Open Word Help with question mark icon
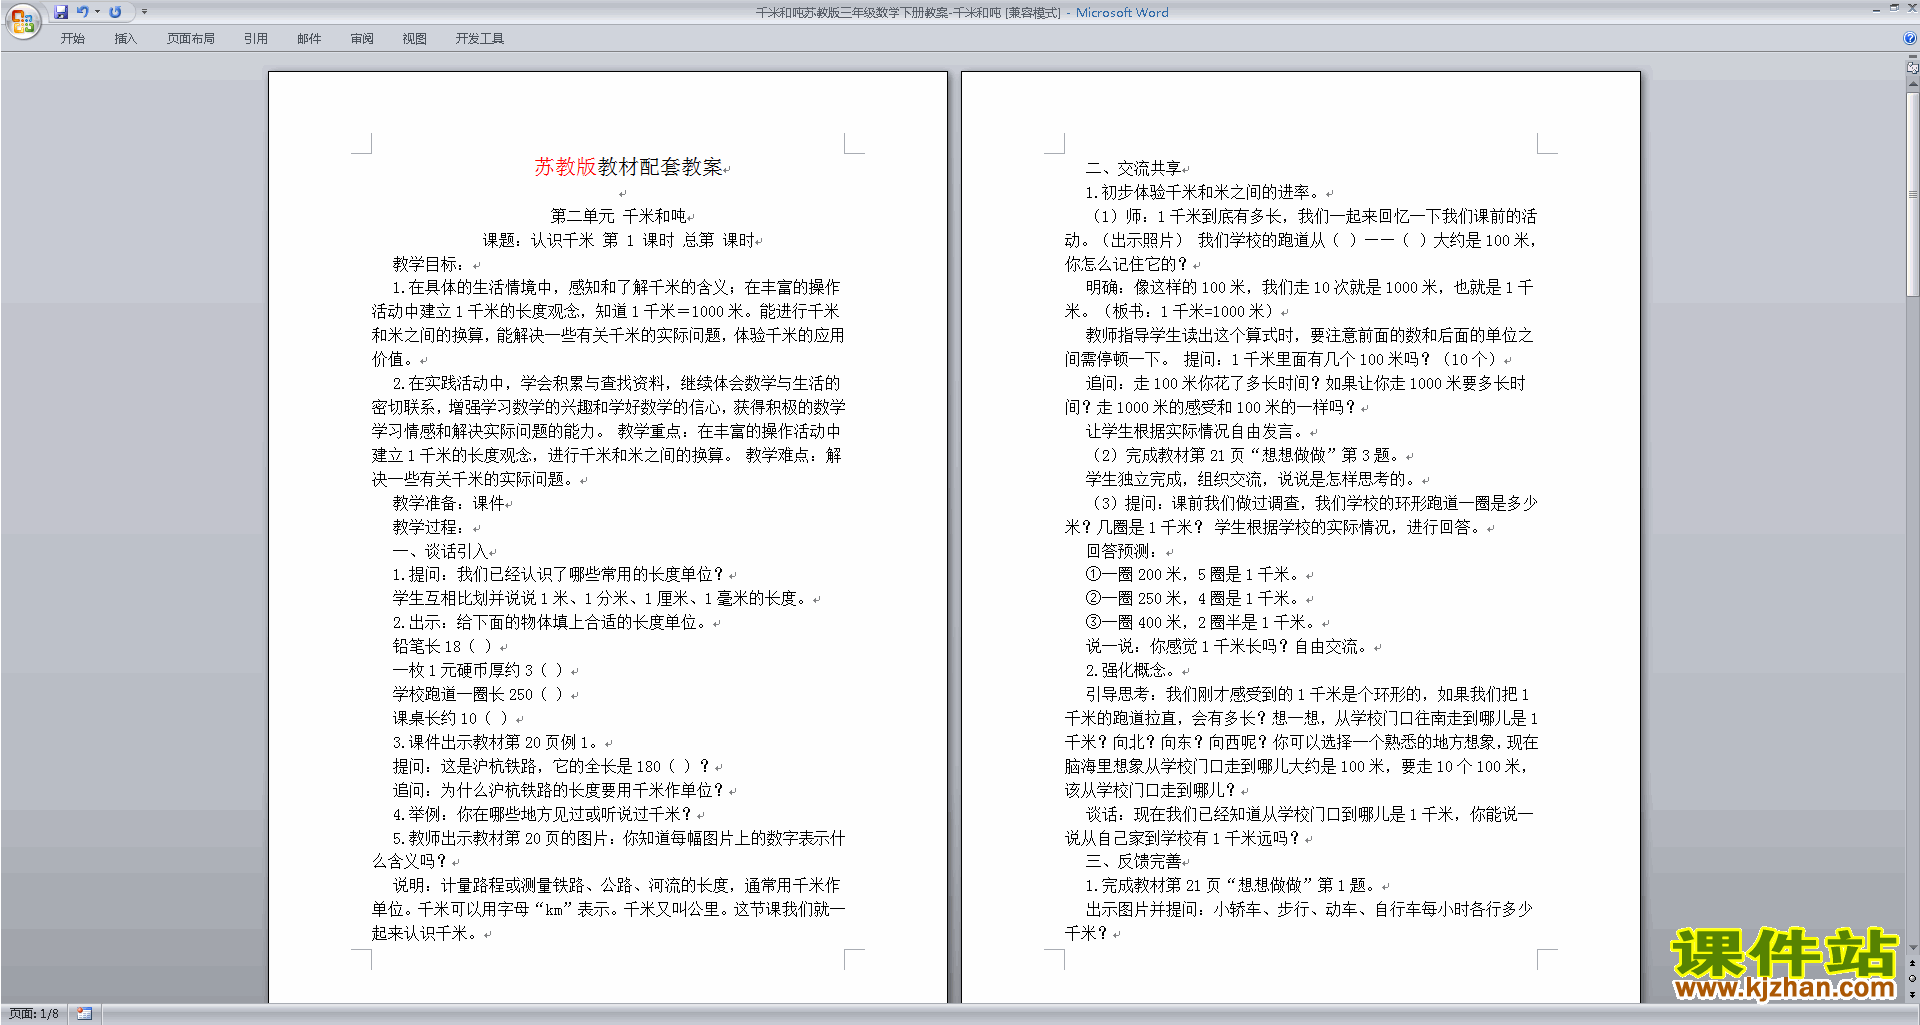The width and height of the screenshot is (1920, 1025). (x=1910, y=38)
